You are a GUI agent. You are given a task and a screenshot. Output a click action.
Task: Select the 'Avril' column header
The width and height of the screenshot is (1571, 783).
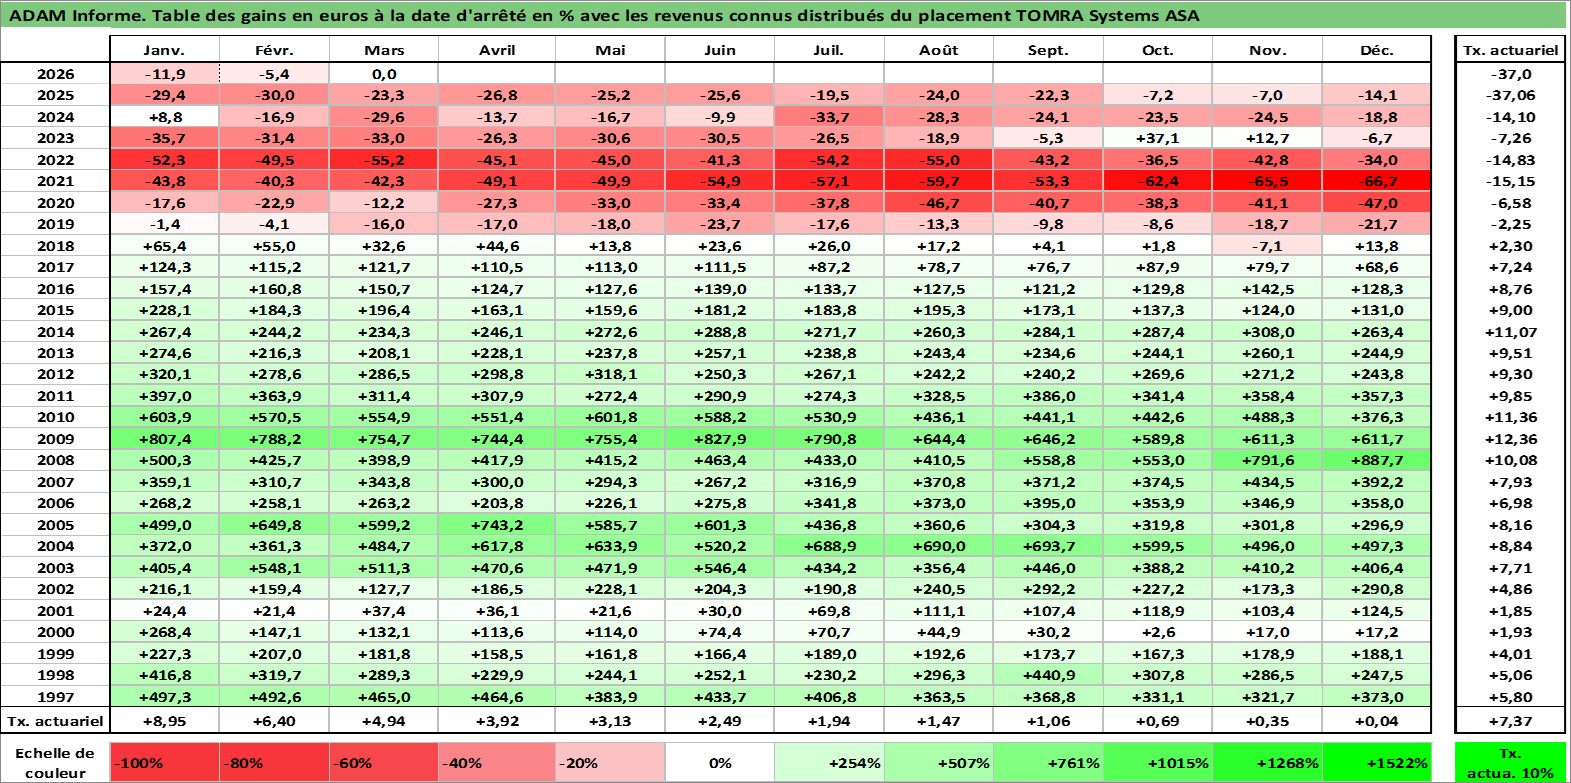tap(497, 50)
